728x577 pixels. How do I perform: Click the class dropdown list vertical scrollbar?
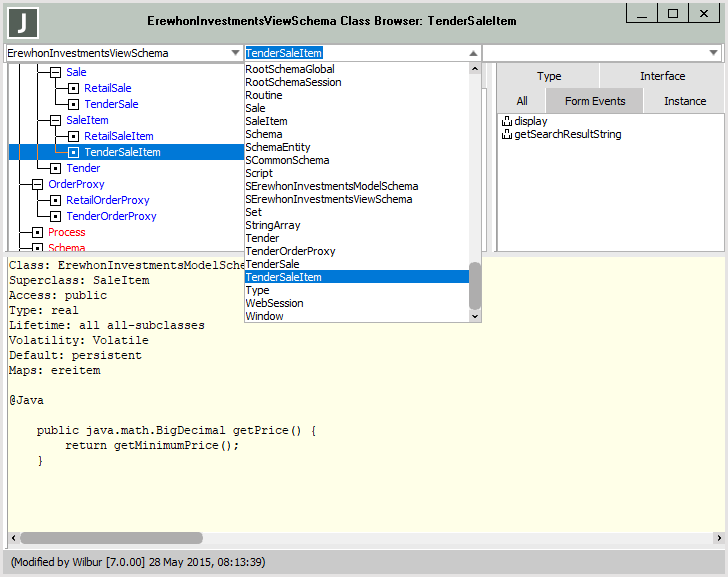point(475,285)
